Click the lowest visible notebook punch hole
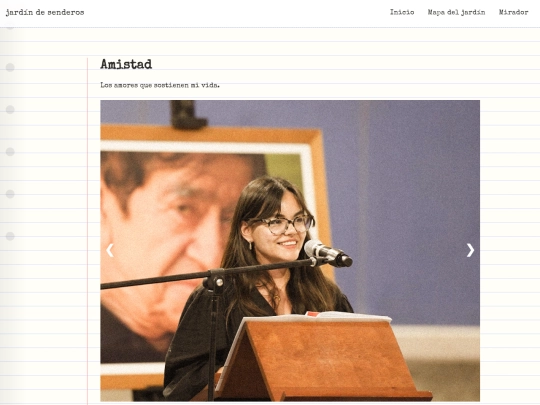Image resolution: width=540 pixels, height=405 pixels. pos(10,236)
